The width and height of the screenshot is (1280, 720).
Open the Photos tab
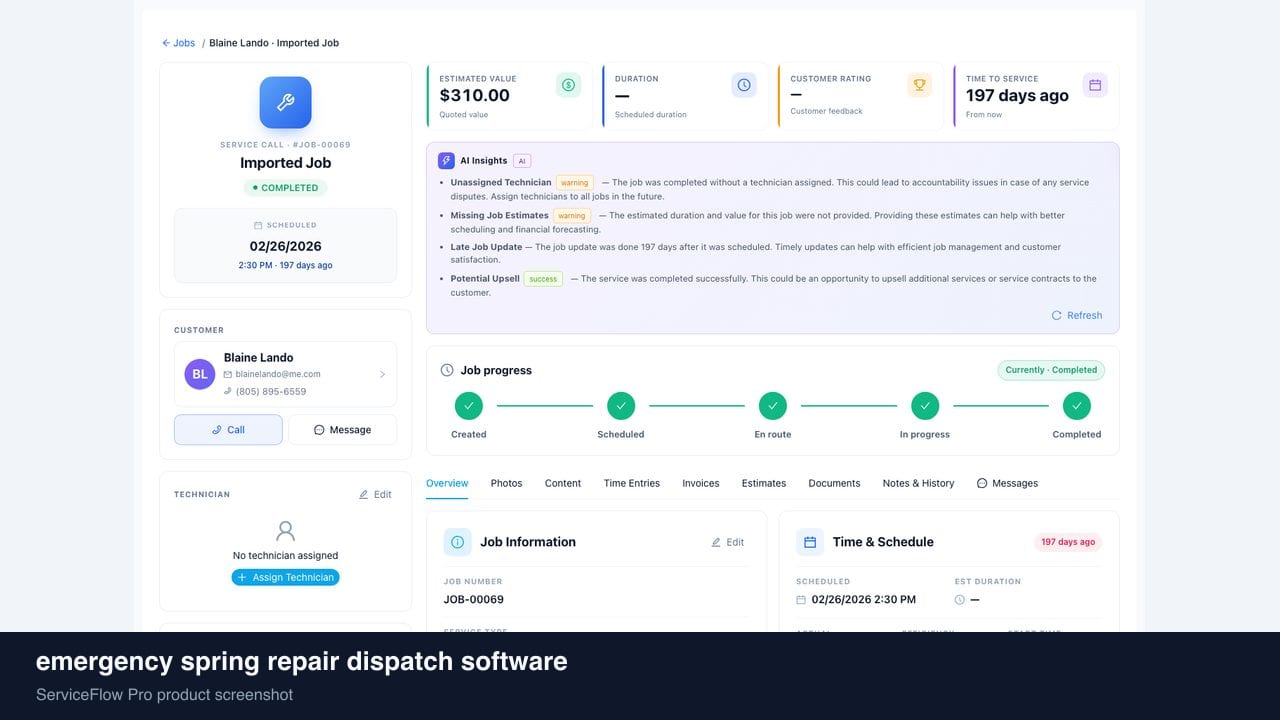coord(506,483)
